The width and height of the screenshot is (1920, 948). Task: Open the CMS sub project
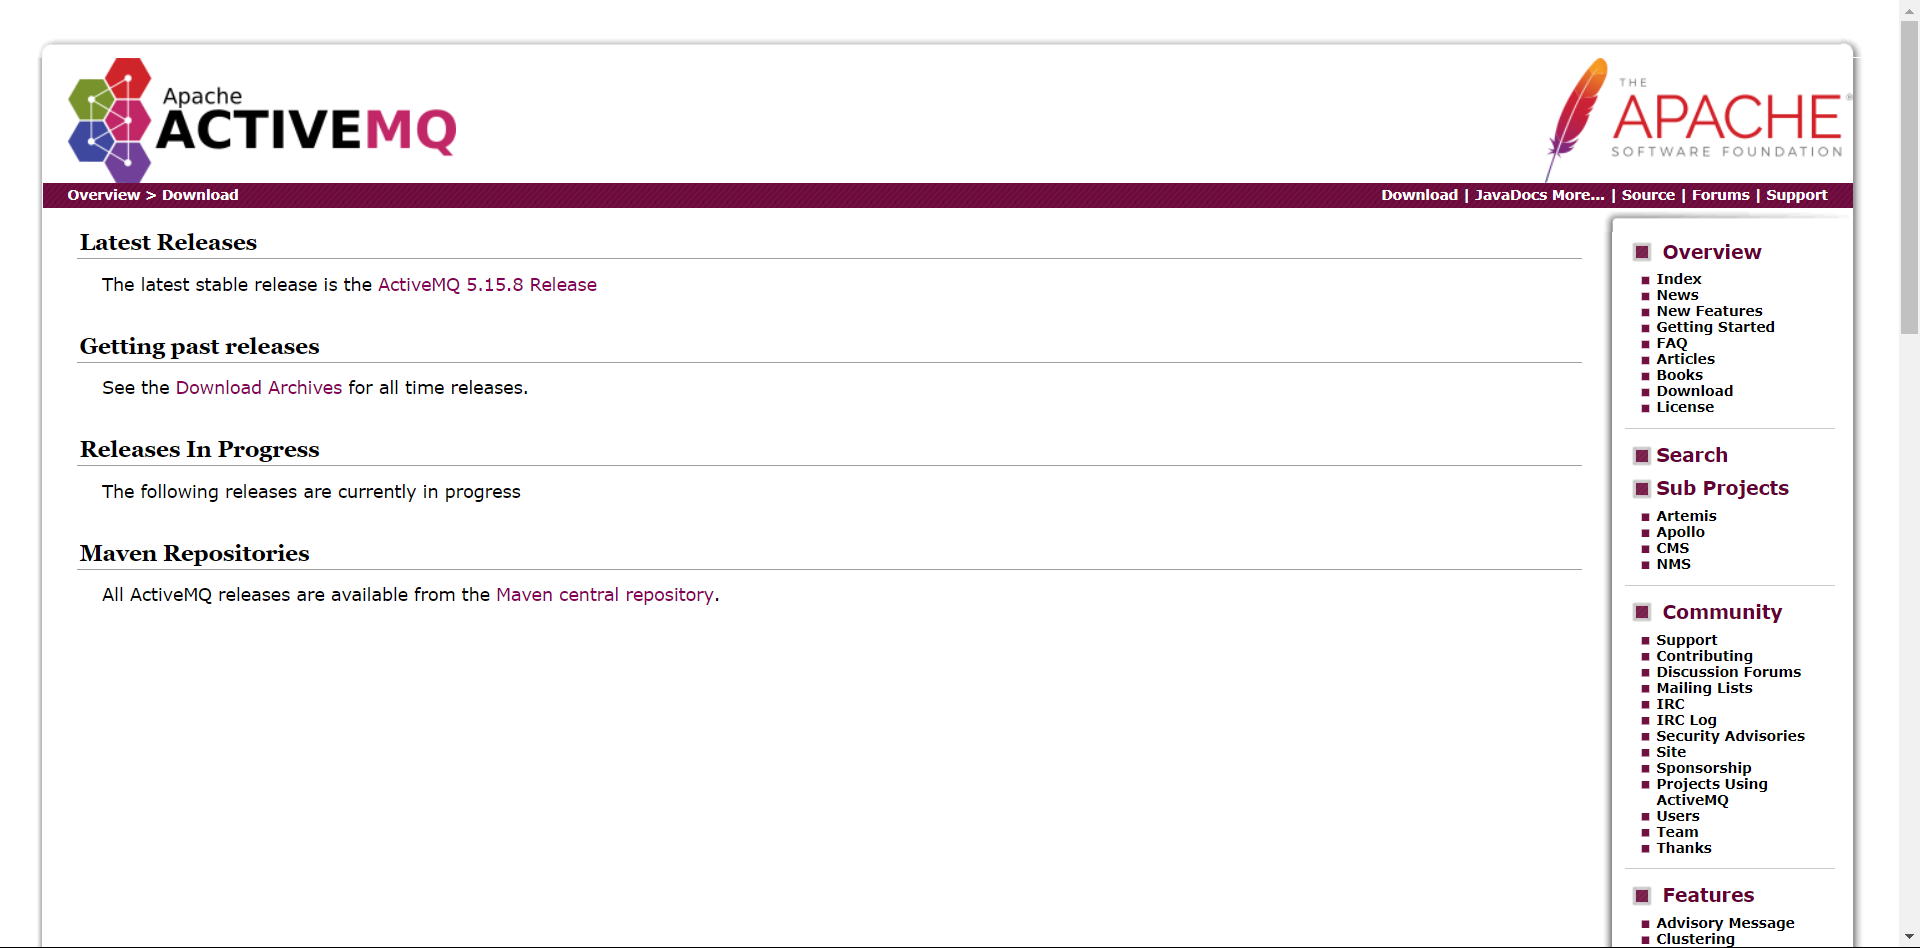coord(1672,548)
